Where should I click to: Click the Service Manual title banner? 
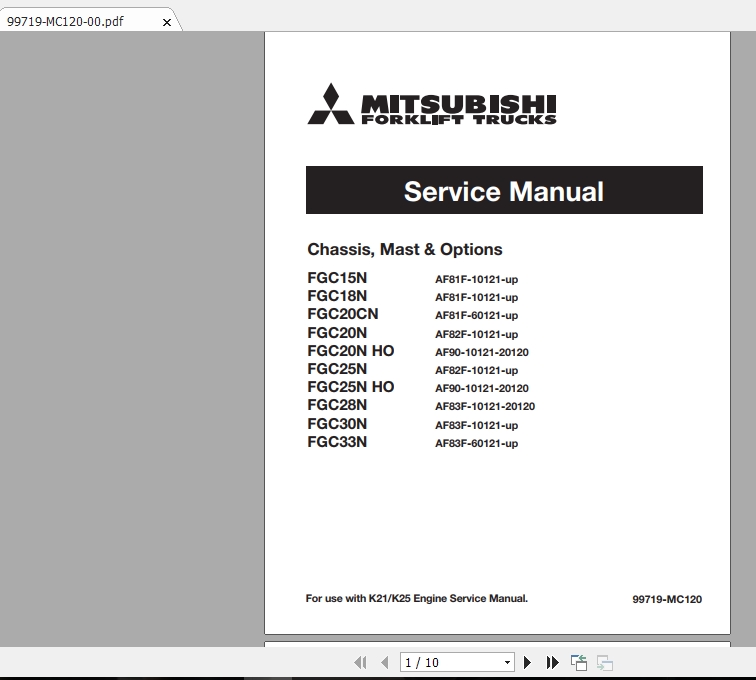(x=504, y=190)
